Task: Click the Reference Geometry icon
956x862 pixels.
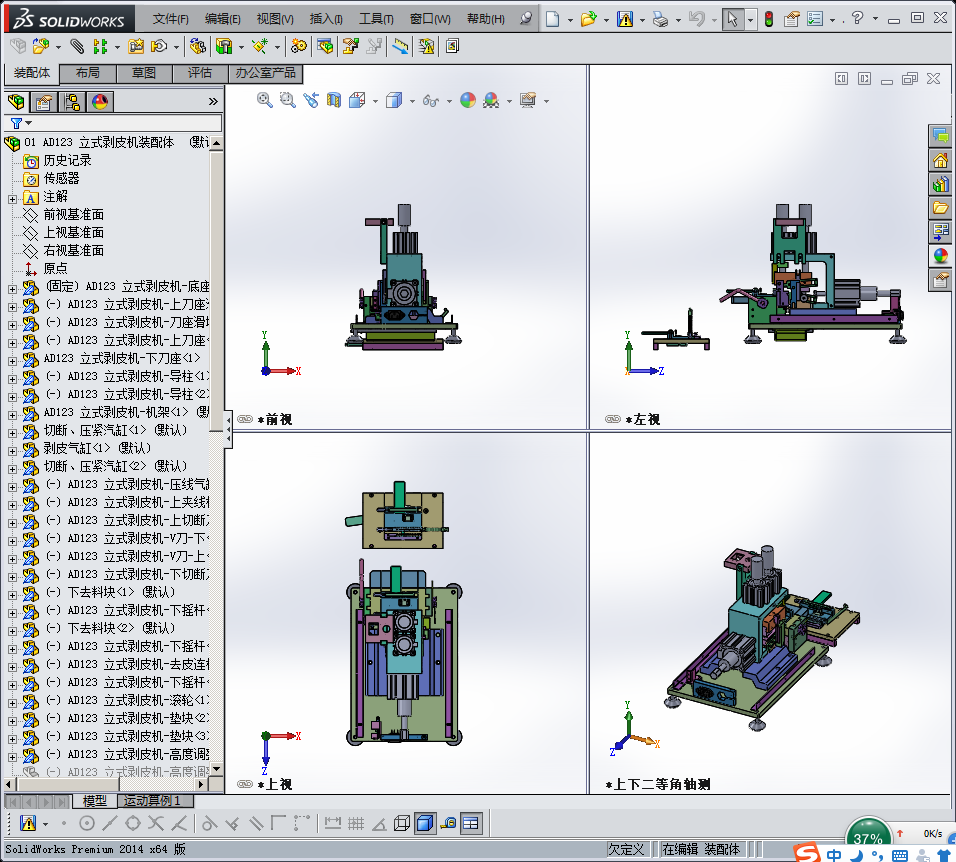Action: pyautogui.click(x=260, y=46)
